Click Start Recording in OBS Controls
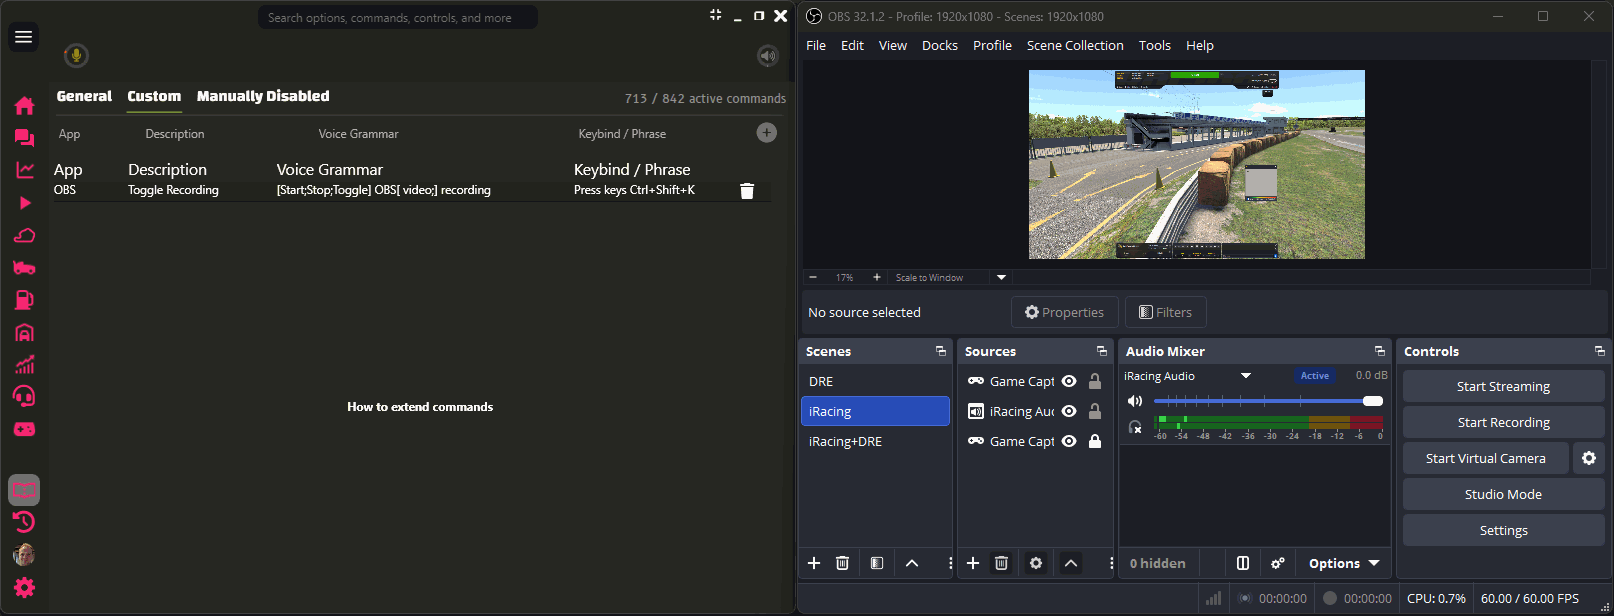1614x616 pixels. pos(1503,422)
